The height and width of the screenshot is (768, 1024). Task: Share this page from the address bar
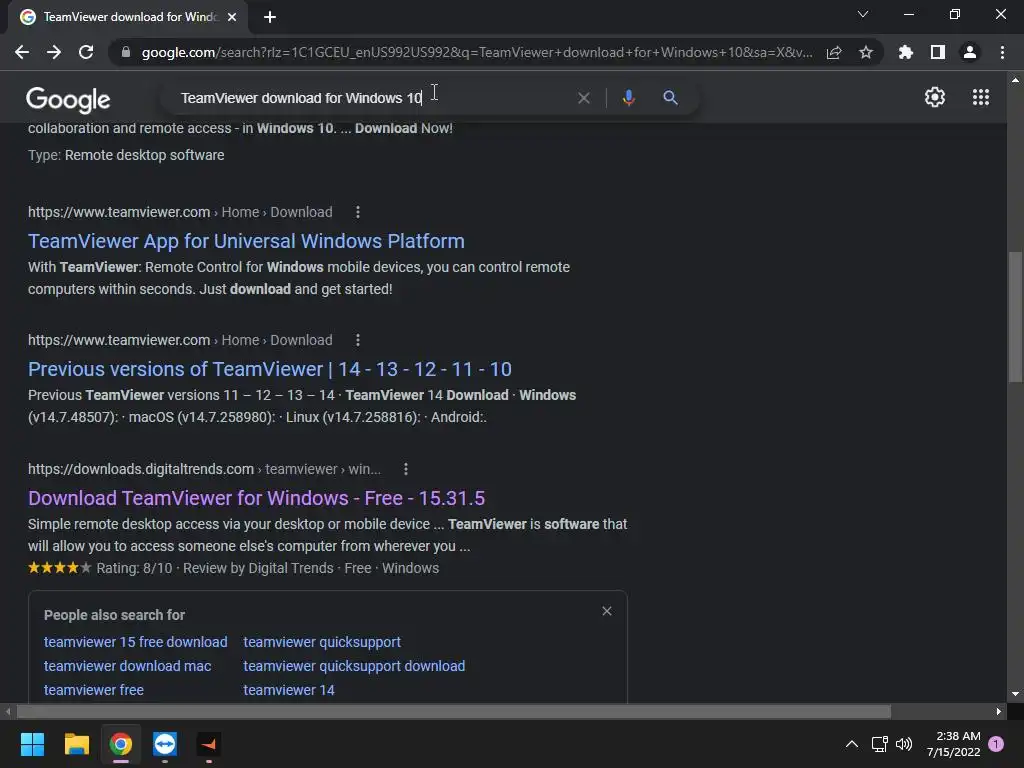click(x=834, y=52)
